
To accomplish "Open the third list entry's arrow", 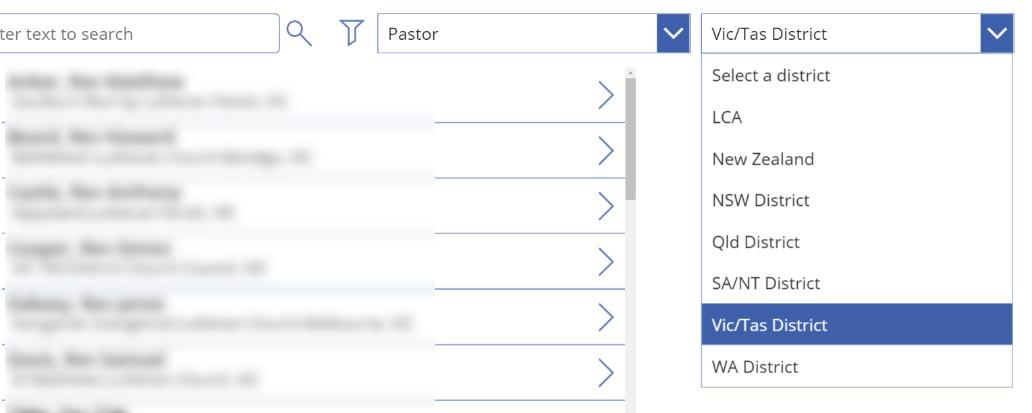I will tap(606, 206).
